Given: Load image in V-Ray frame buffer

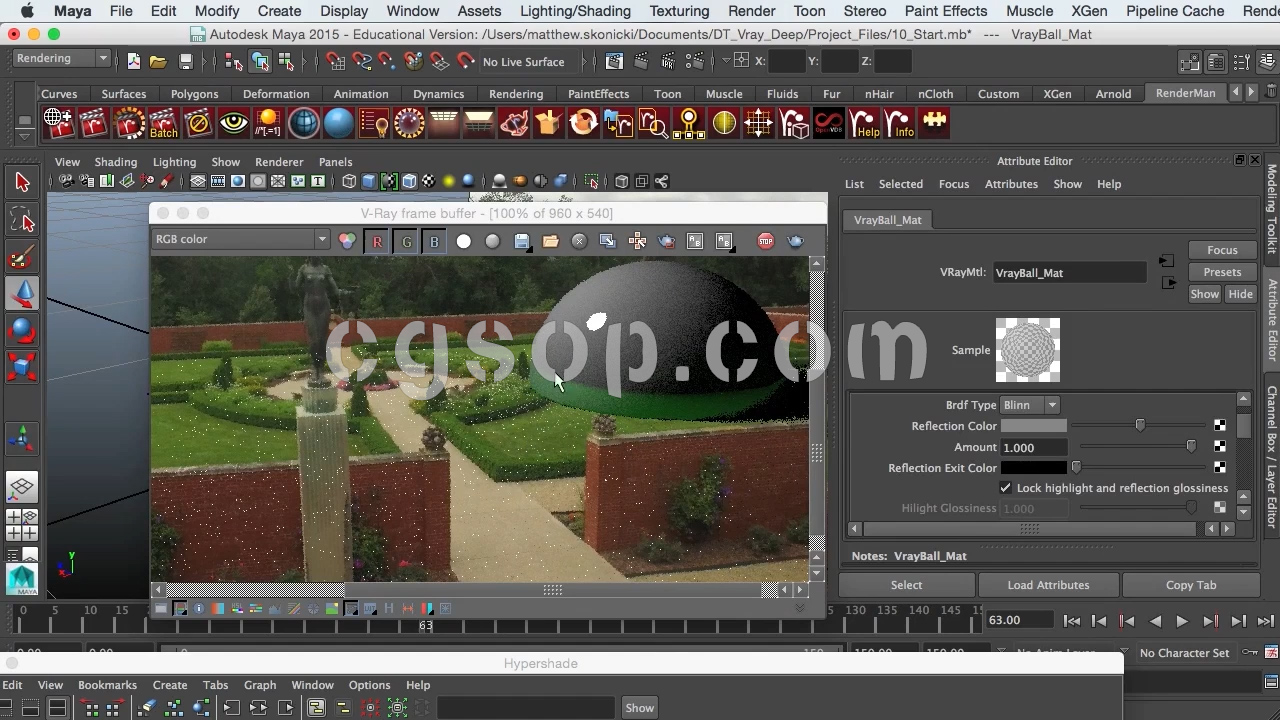Looking at the screenshot, I should pos(550,241).
